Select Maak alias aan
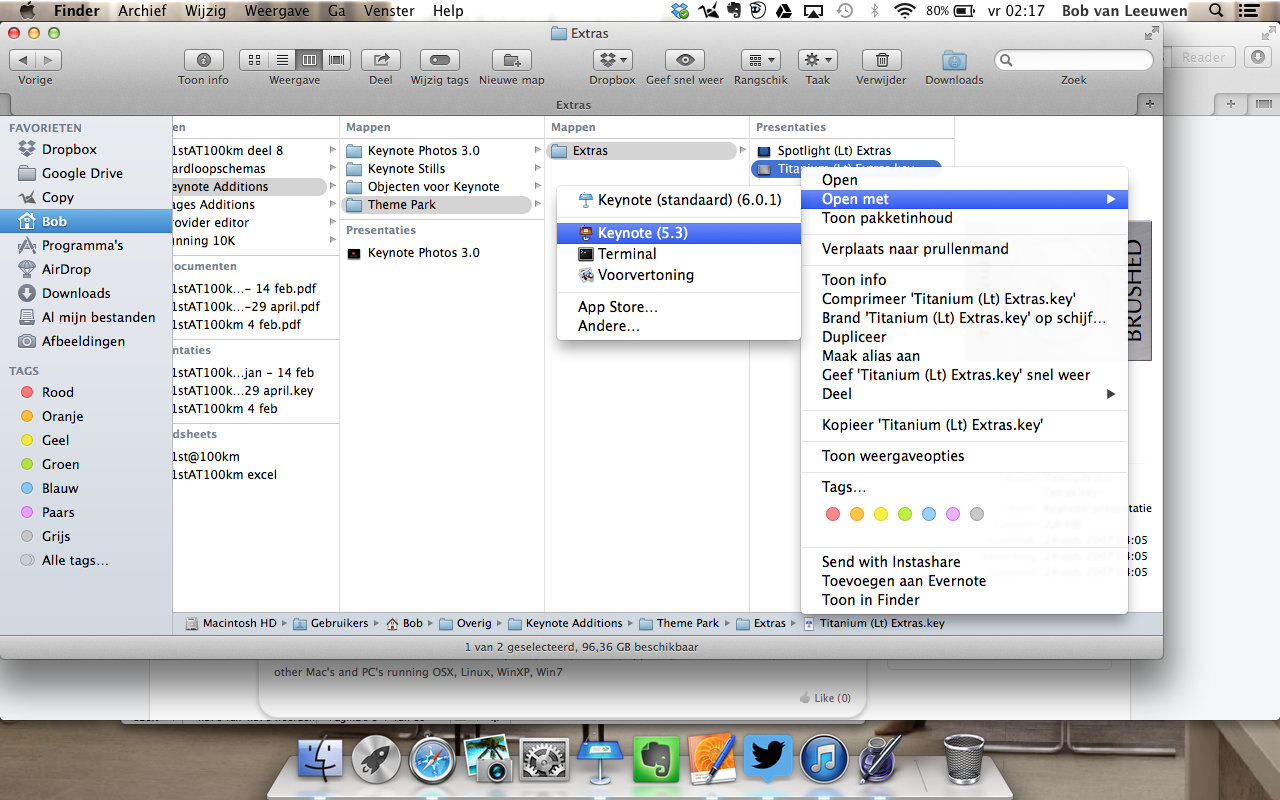The height and width of the screenshot is (800, 1280). click(964, 356)
